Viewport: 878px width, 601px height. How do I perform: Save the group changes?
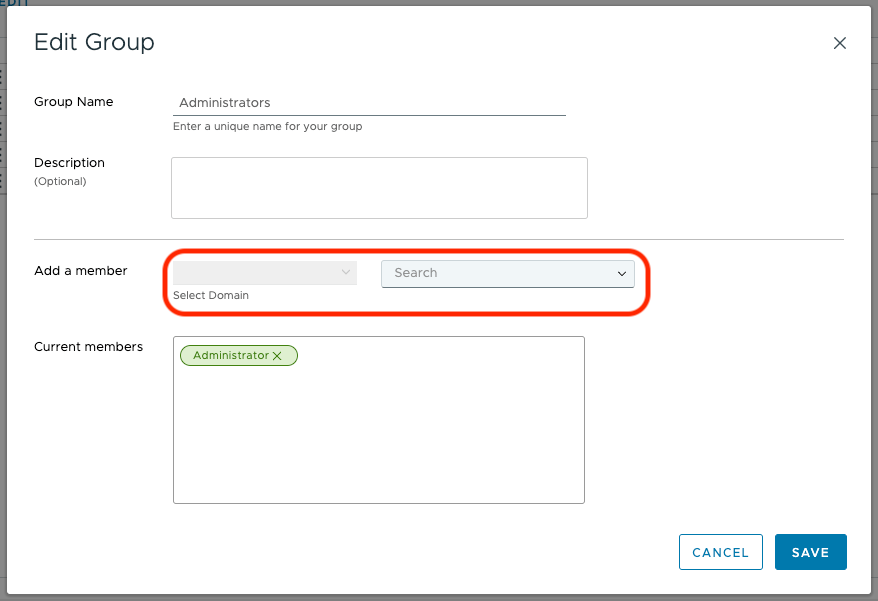tap(810, 552)
